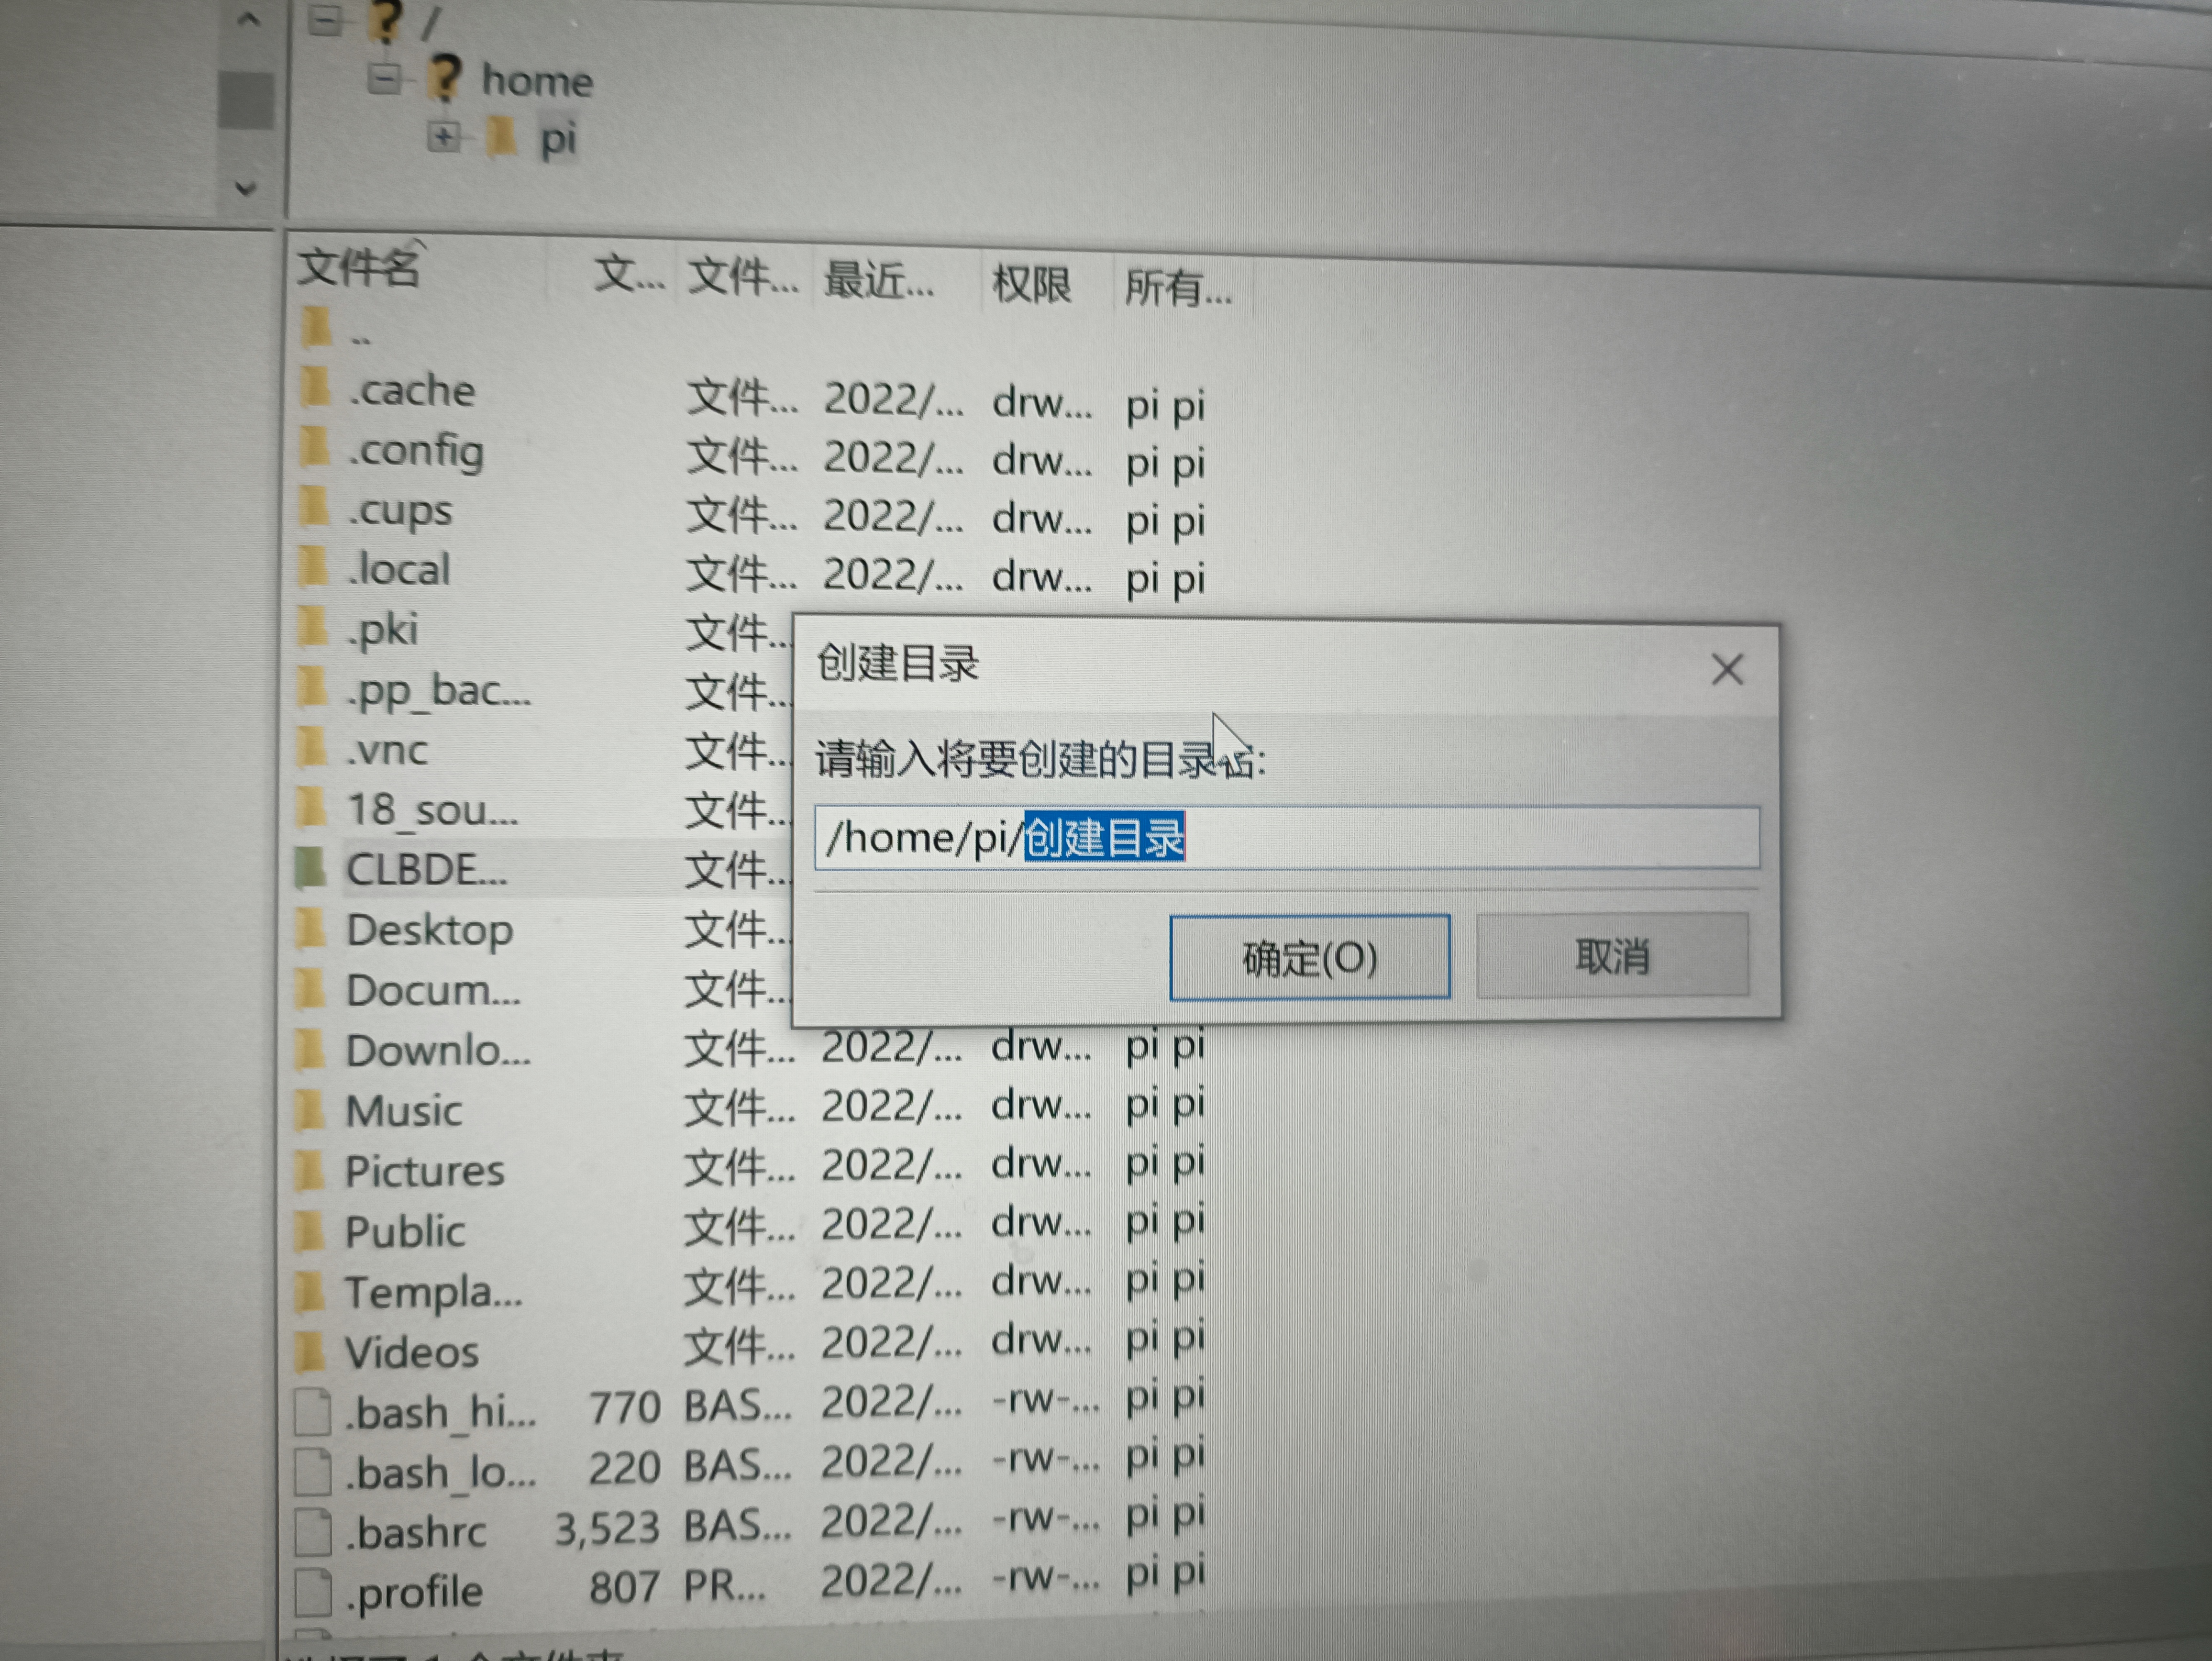Expand the pi tree node

point(444,137)
